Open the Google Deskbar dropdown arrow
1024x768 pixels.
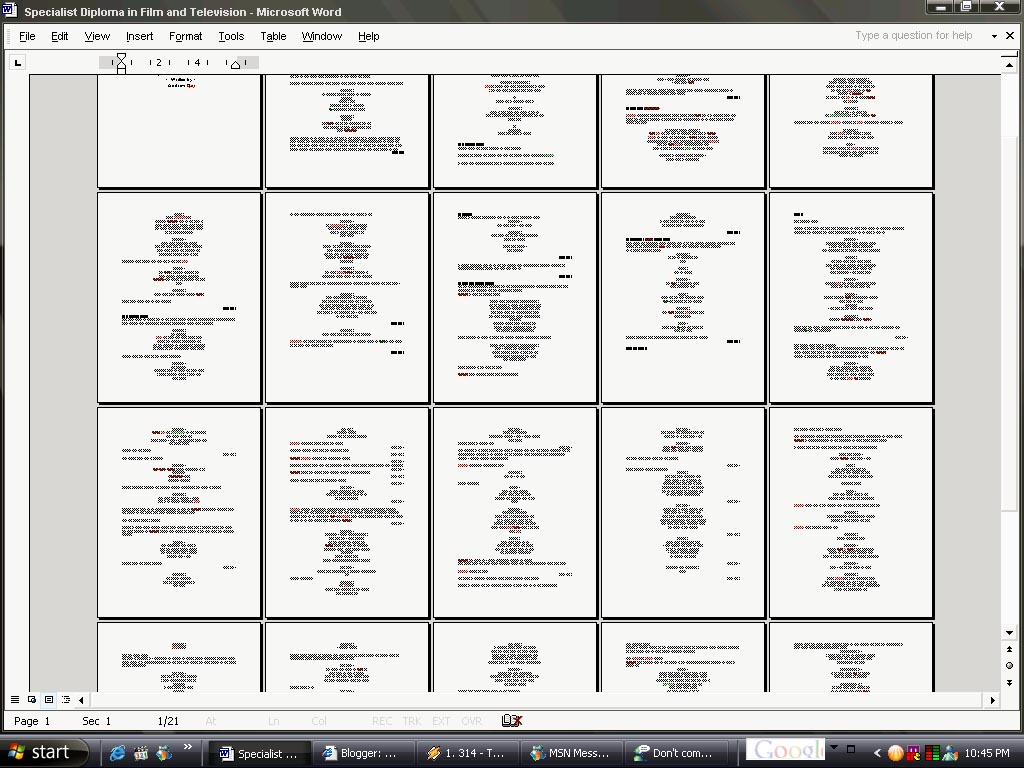833,748
